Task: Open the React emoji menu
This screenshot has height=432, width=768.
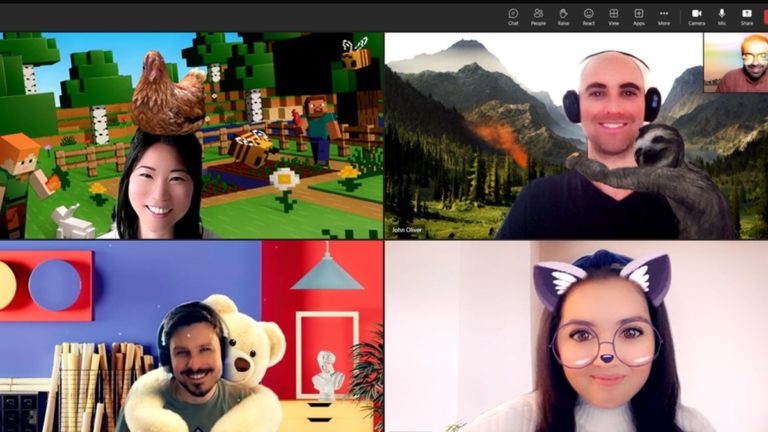Action: pos(588,17)
